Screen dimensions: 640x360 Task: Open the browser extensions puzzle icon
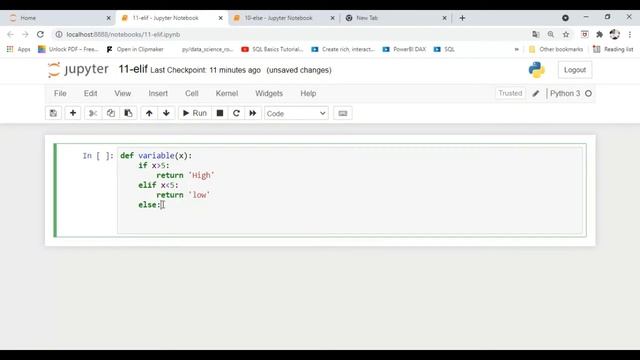599,35
